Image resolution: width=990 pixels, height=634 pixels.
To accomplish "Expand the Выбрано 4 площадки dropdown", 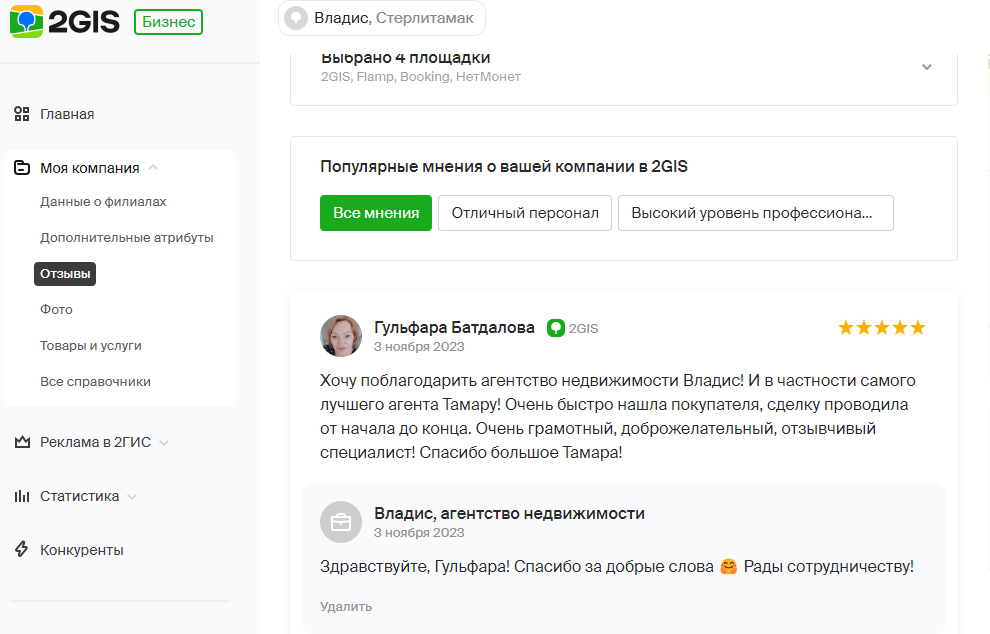I will click(926, 67).
